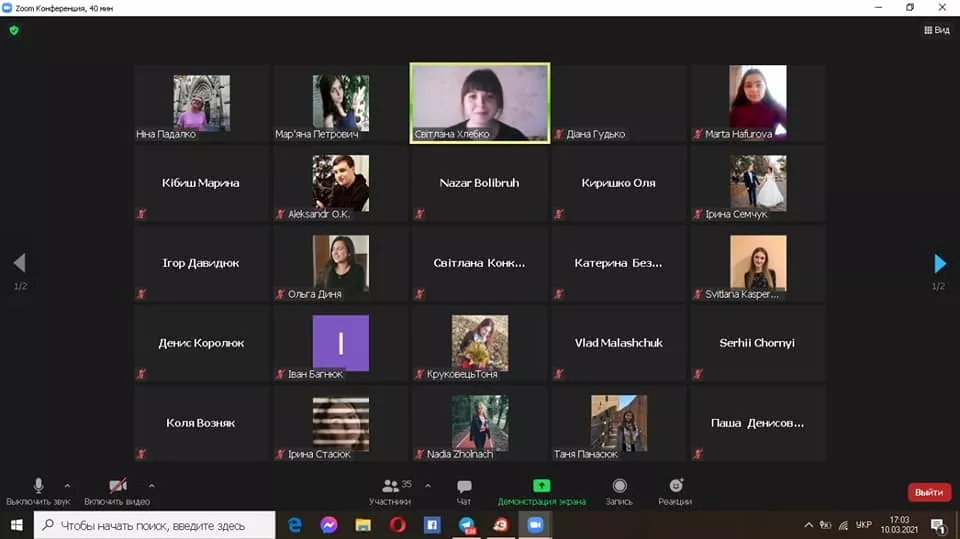Screen dimensions: 960x539
Task: Select Nazar Bolibruh's participant tile
Action: [479, 183]
